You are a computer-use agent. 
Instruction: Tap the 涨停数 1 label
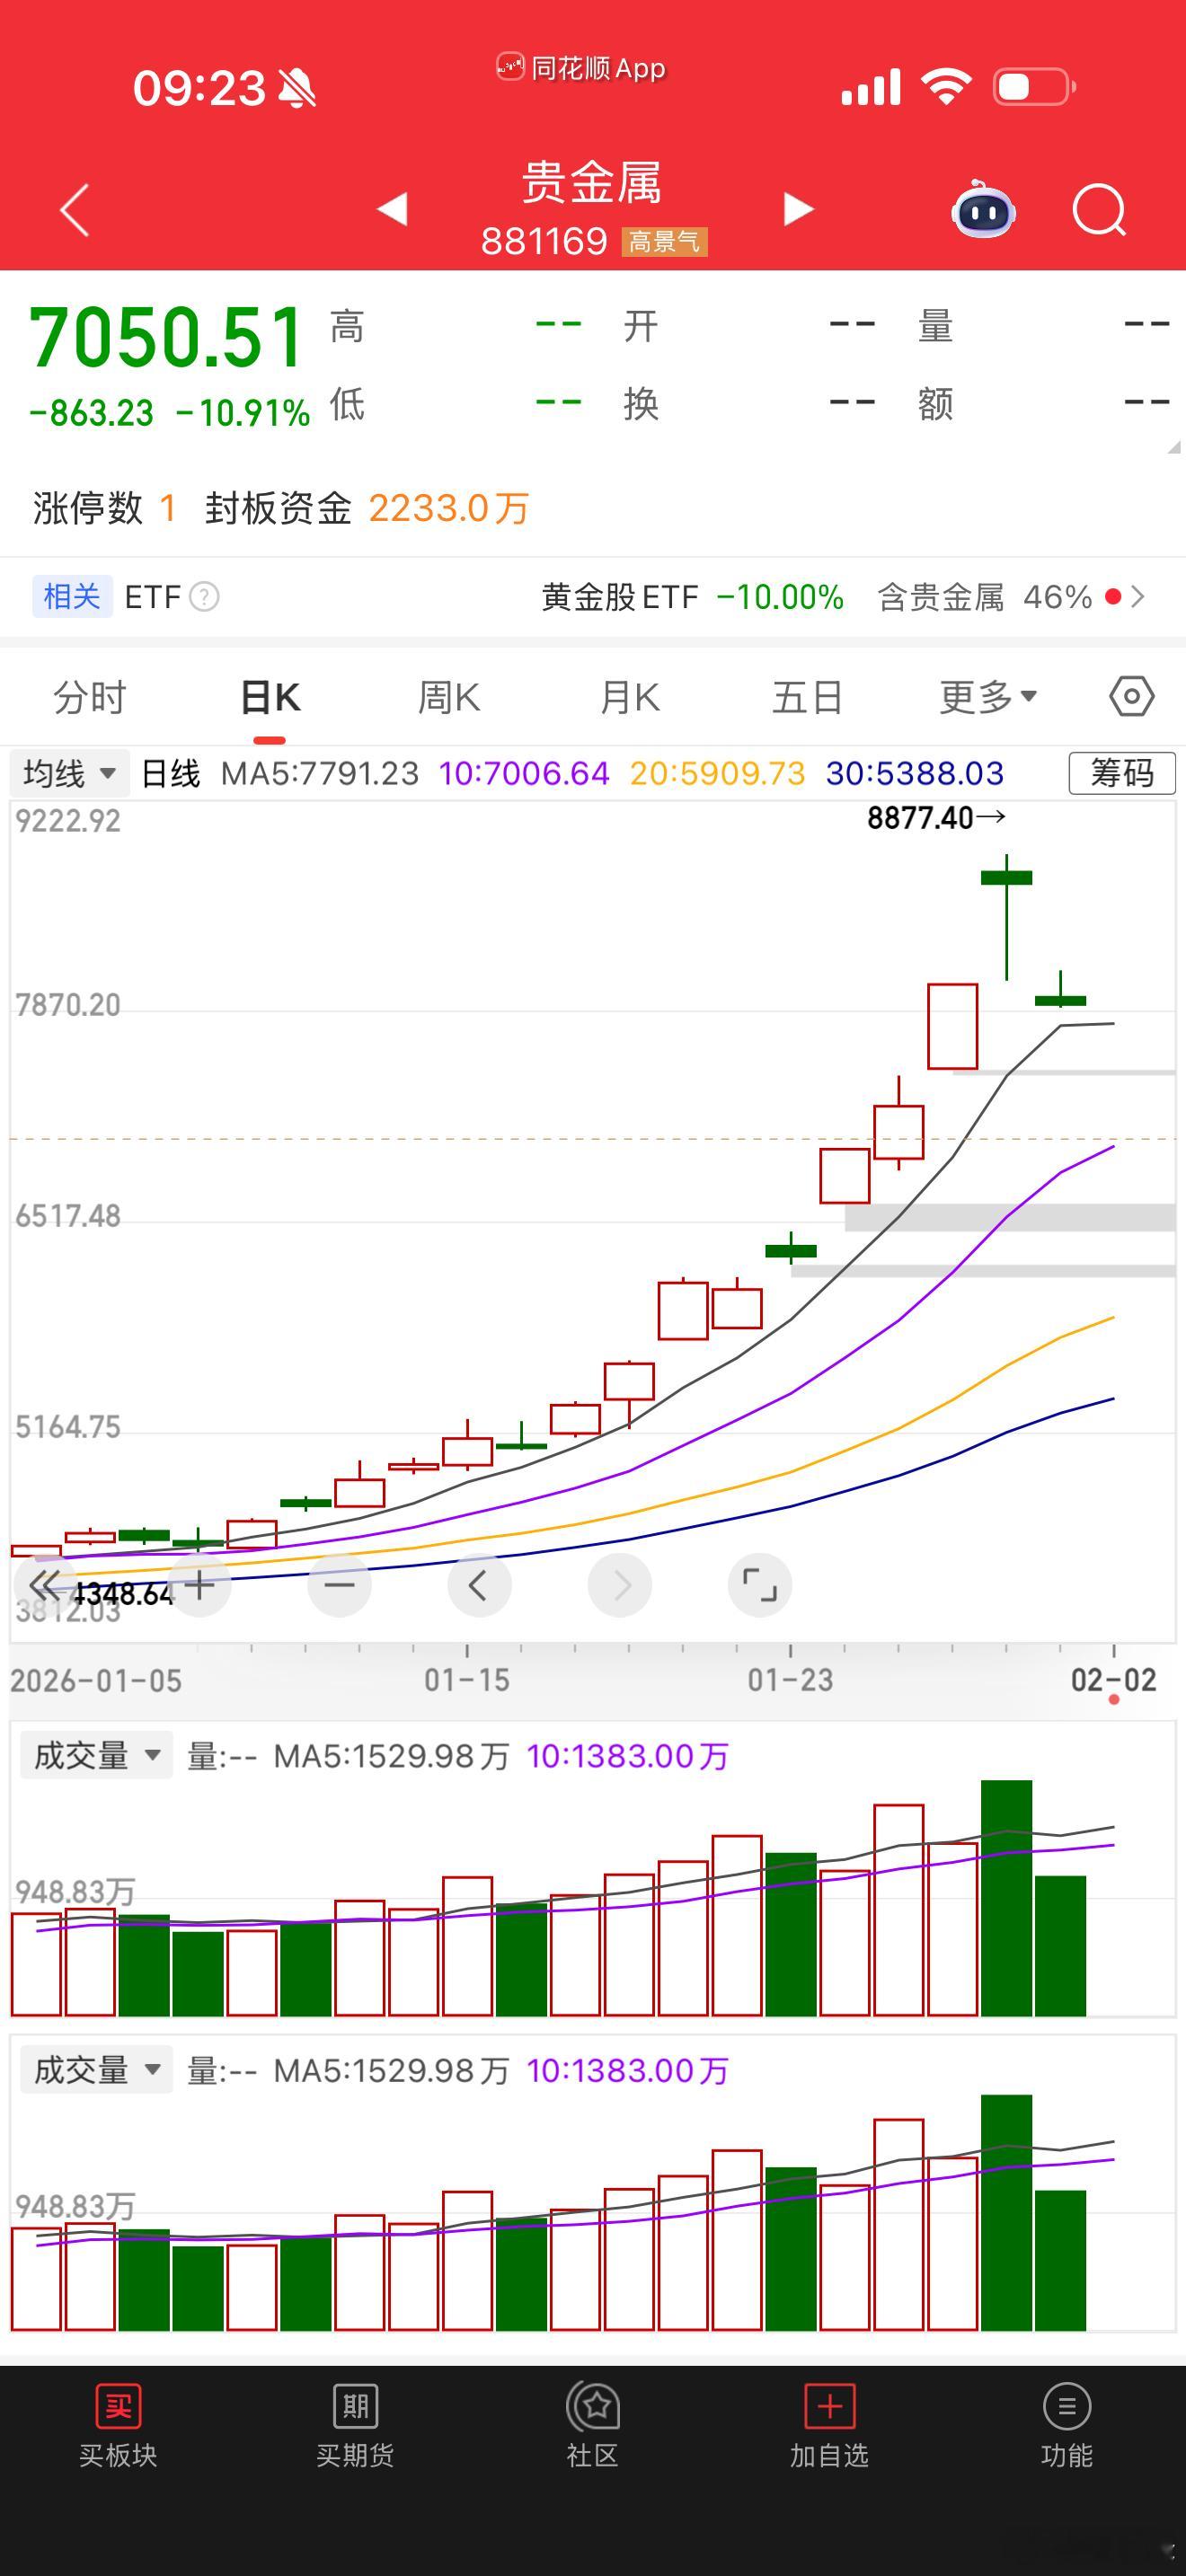pyautogui.click(x=105, y=508)
